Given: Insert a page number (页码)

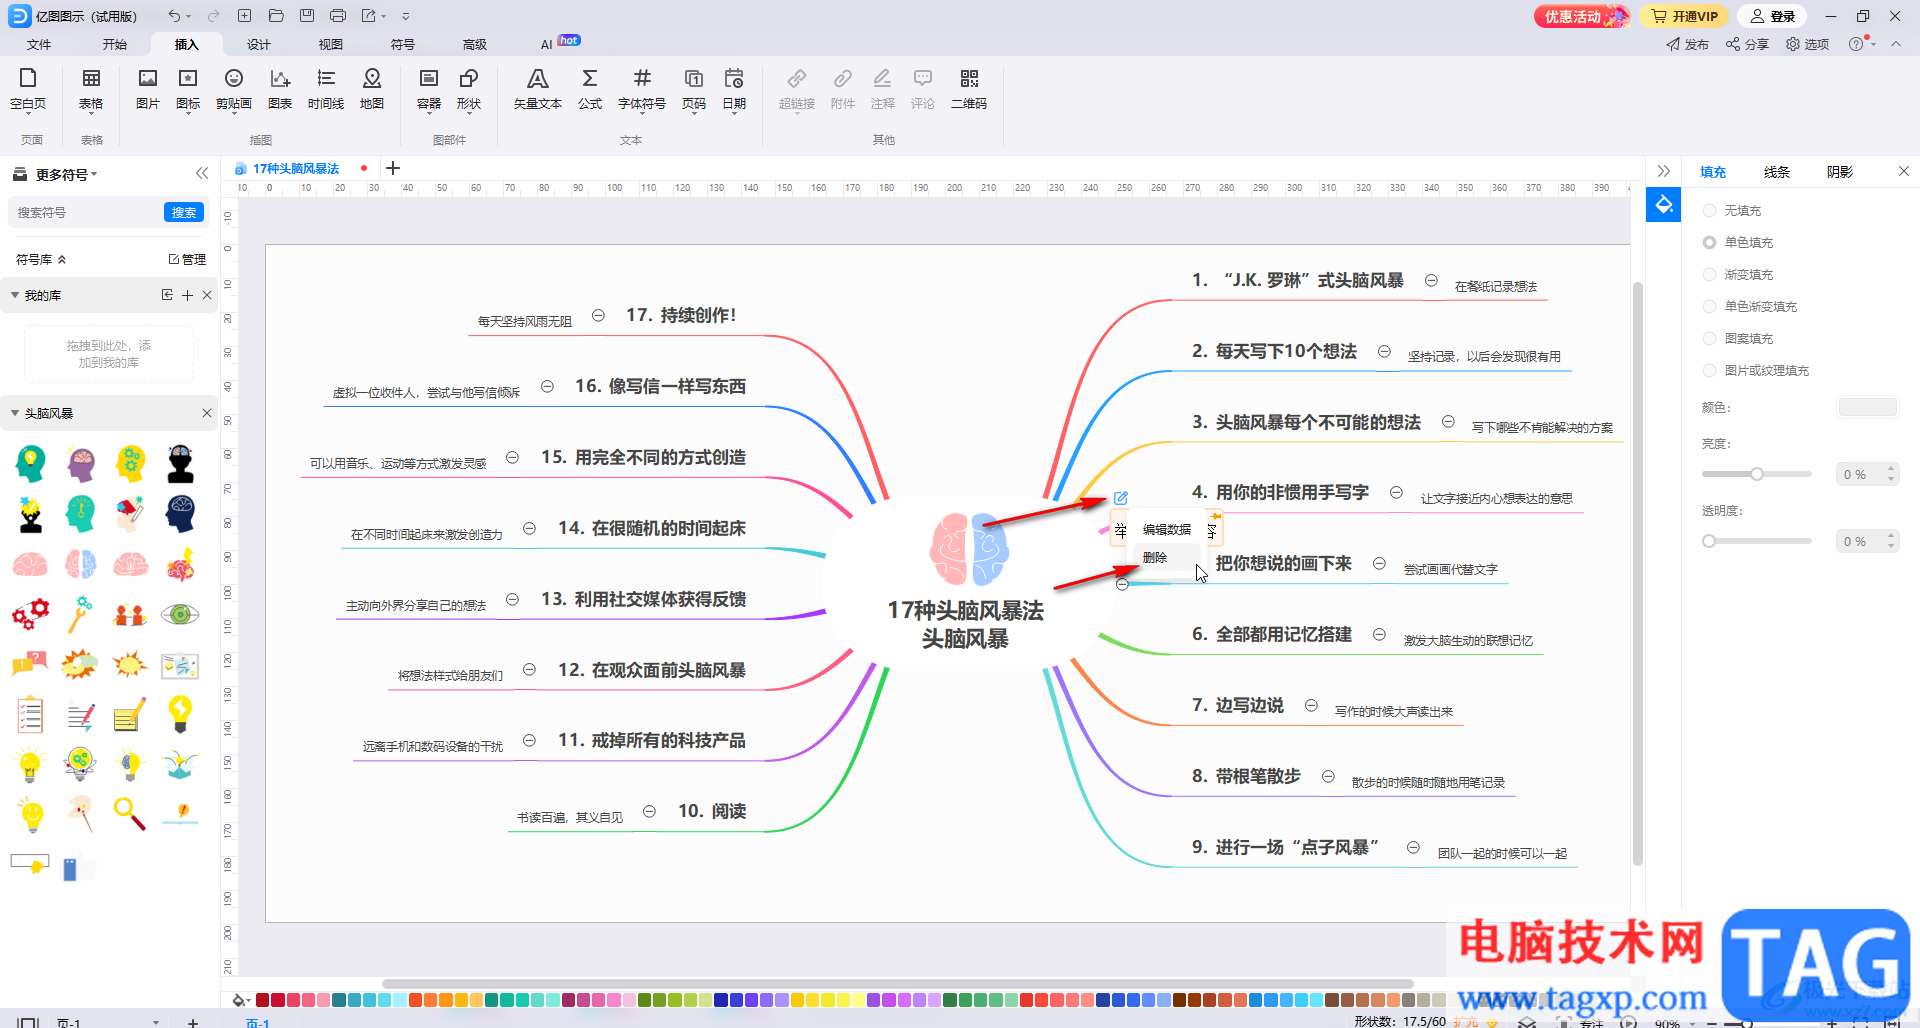Looking at the screenshot, I should click(694, 88).
